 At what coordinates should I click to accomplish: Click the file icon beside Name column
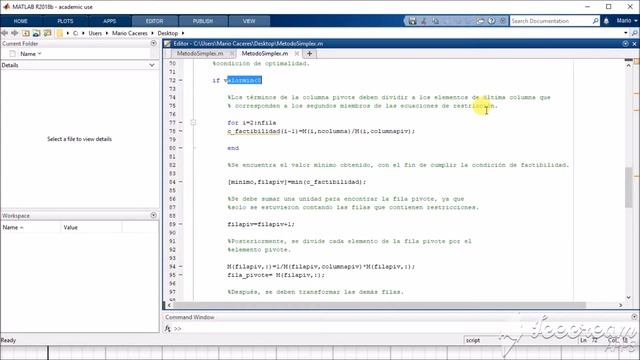pos(12,54)
